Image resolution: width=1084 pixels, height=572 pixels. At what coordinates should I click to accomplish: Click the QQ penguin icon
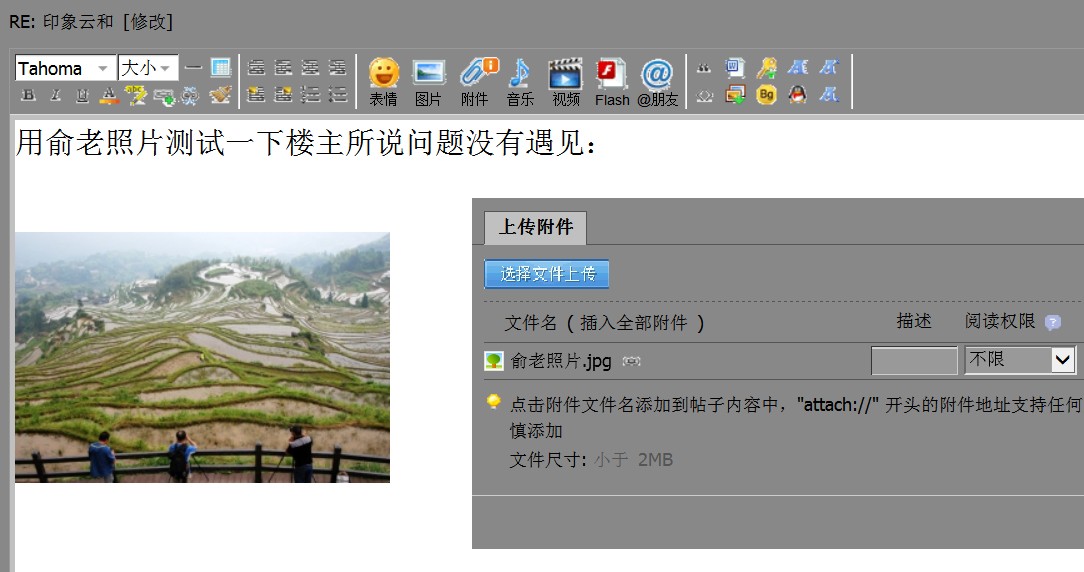click(797, 95)
